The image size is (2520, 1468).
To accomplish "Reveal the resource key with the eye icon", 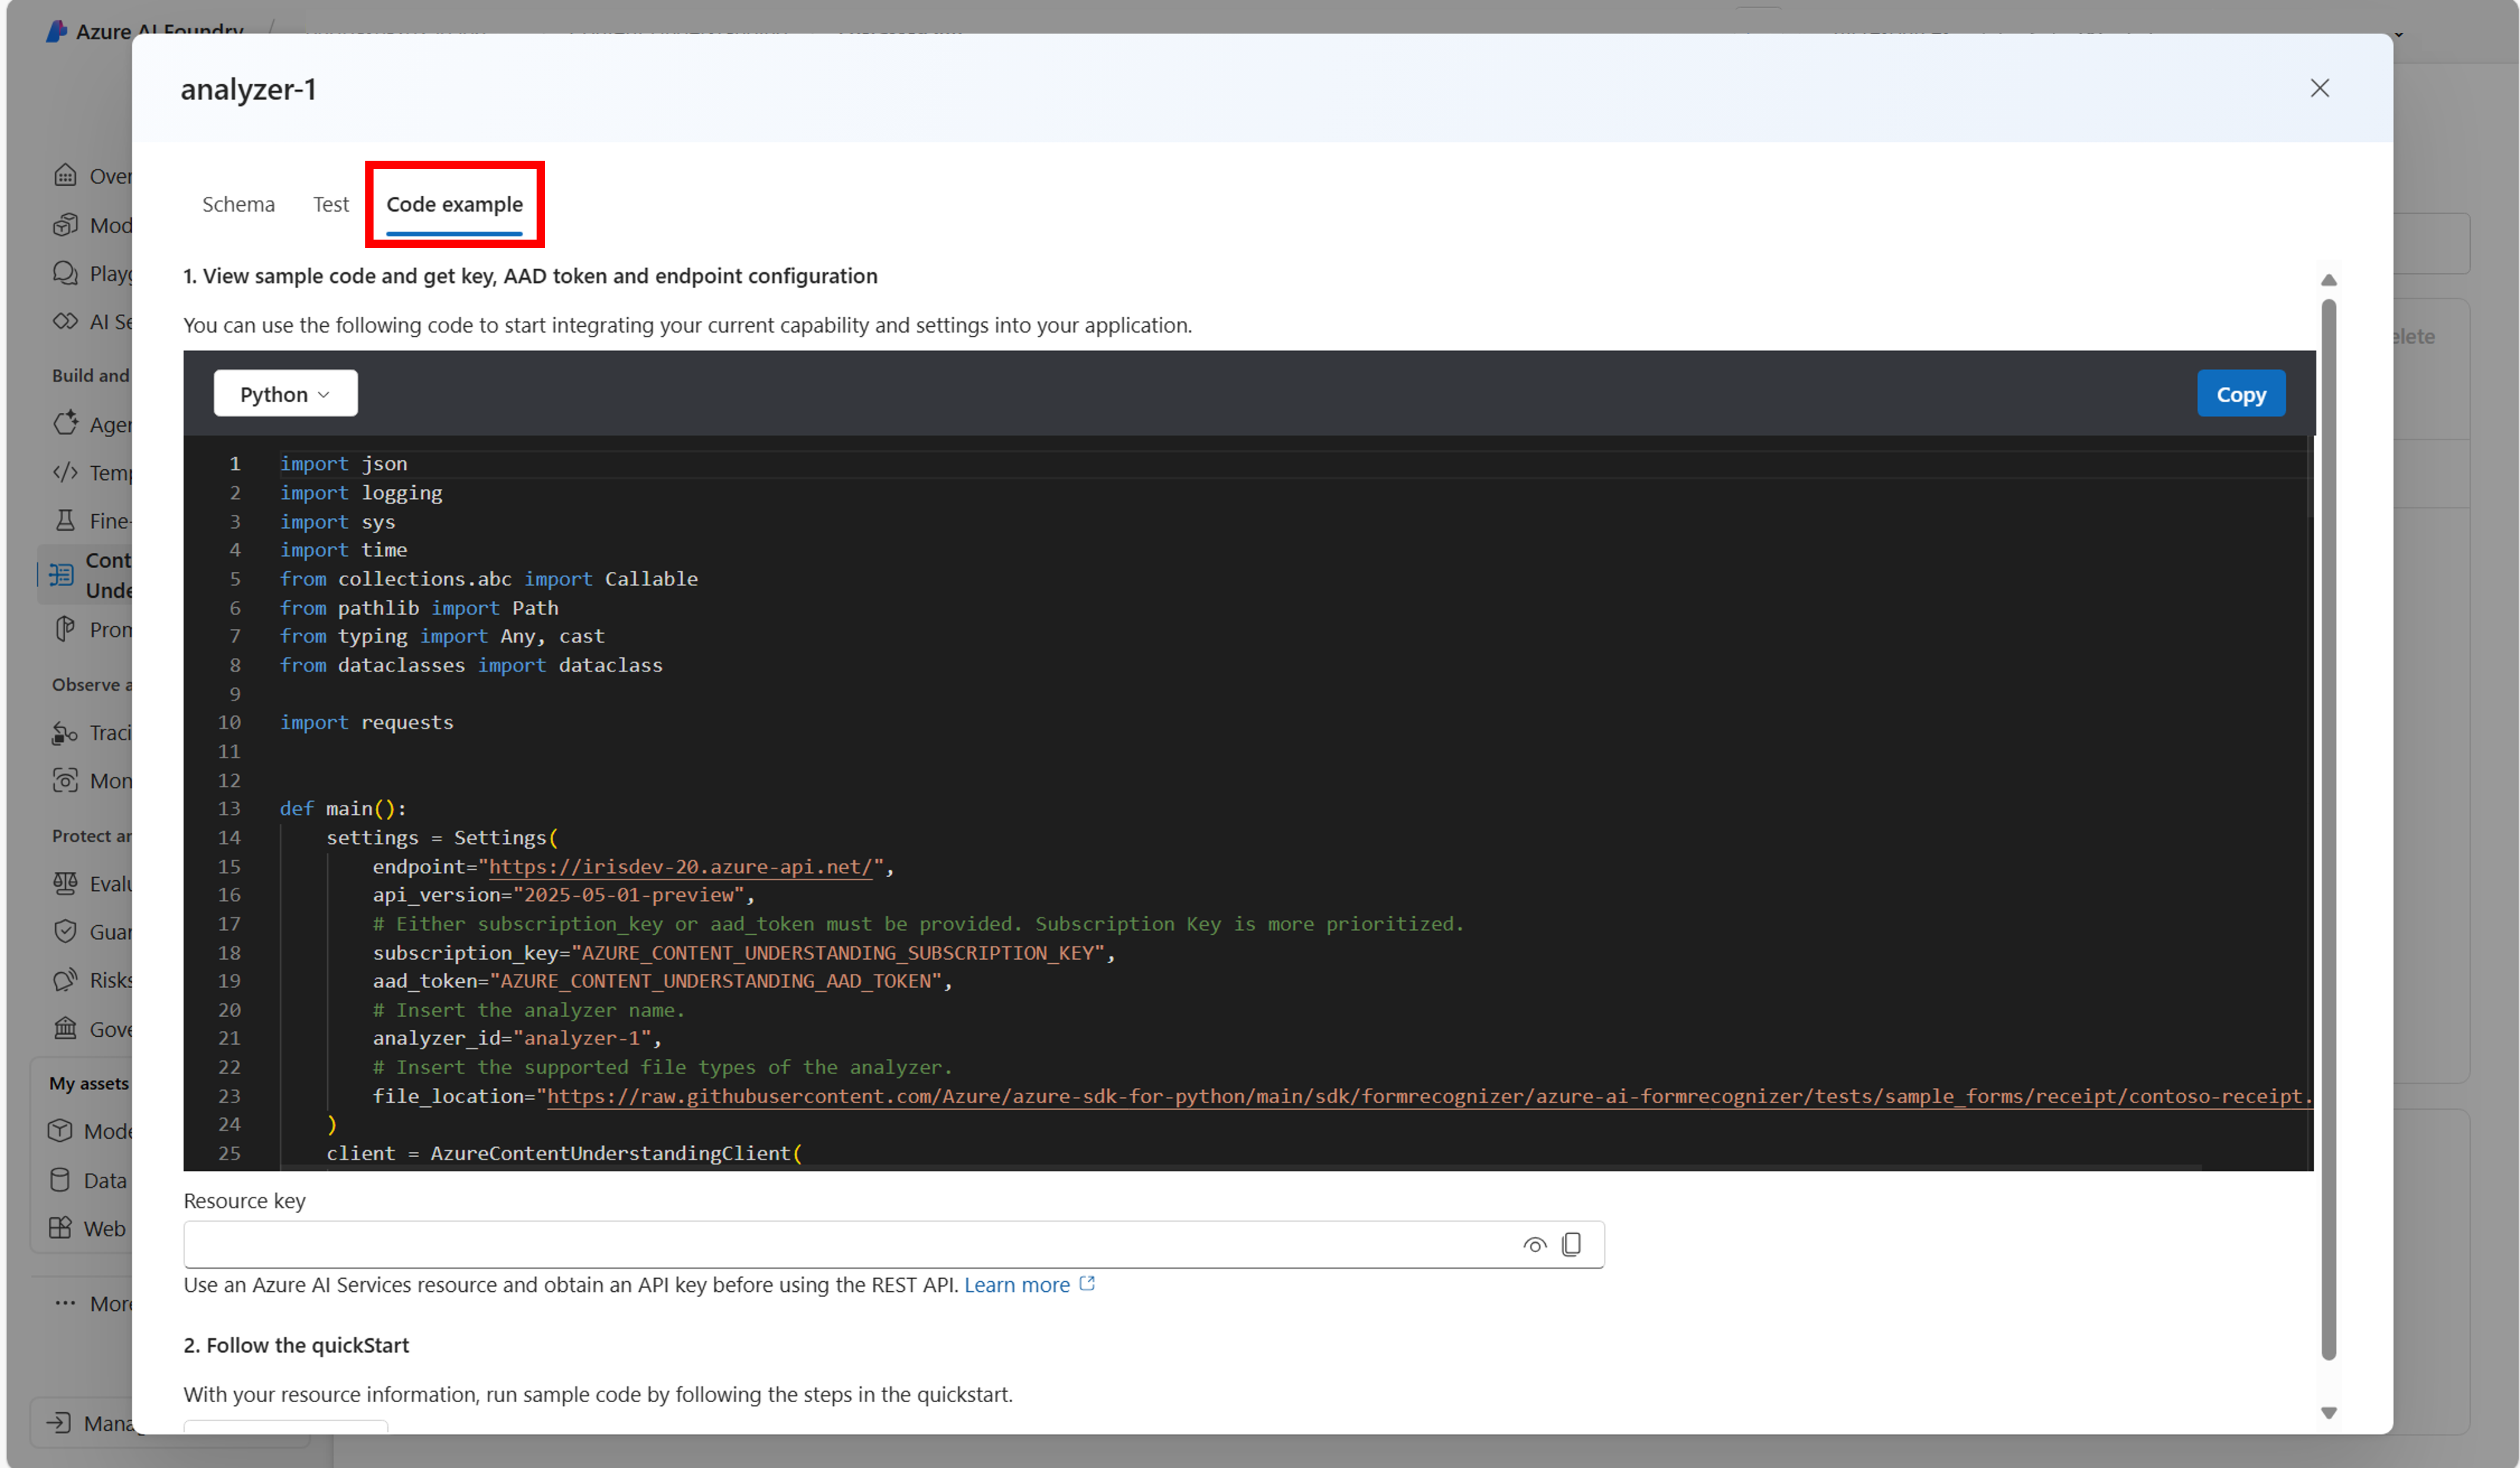I will (x=1534, y=1245).
